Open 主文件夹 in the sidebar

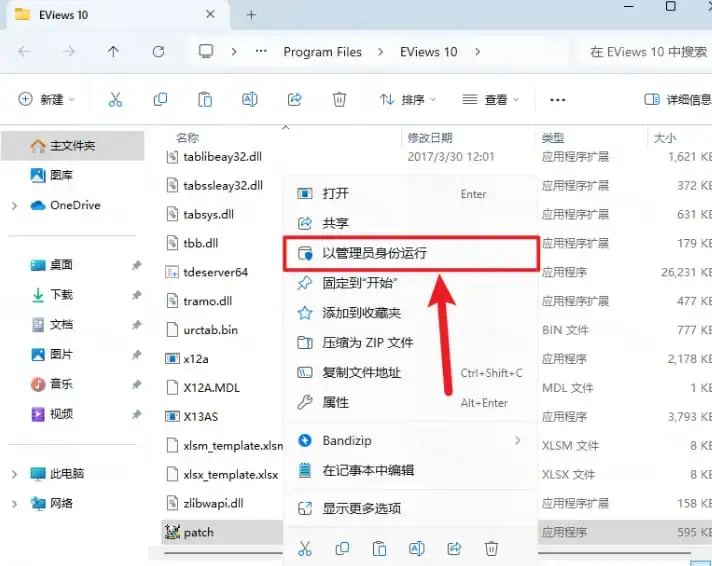[73, 146]
